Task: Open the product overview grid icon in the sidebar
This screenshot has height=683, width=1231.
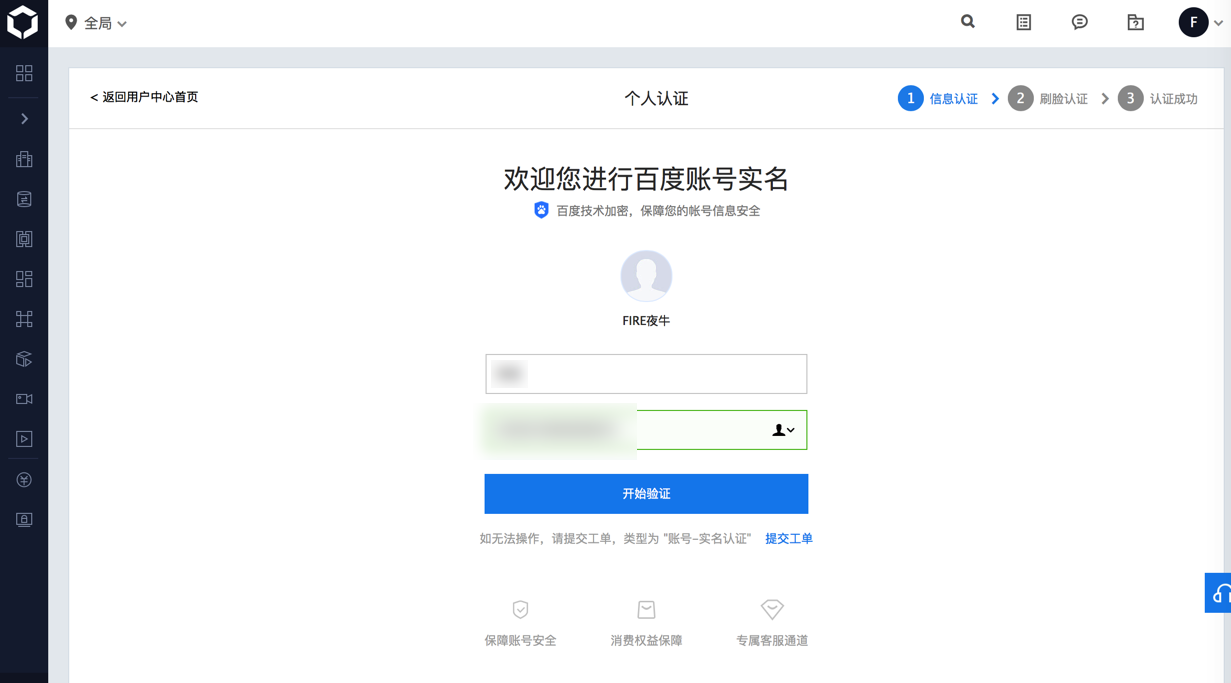Action: click(24, 73)
